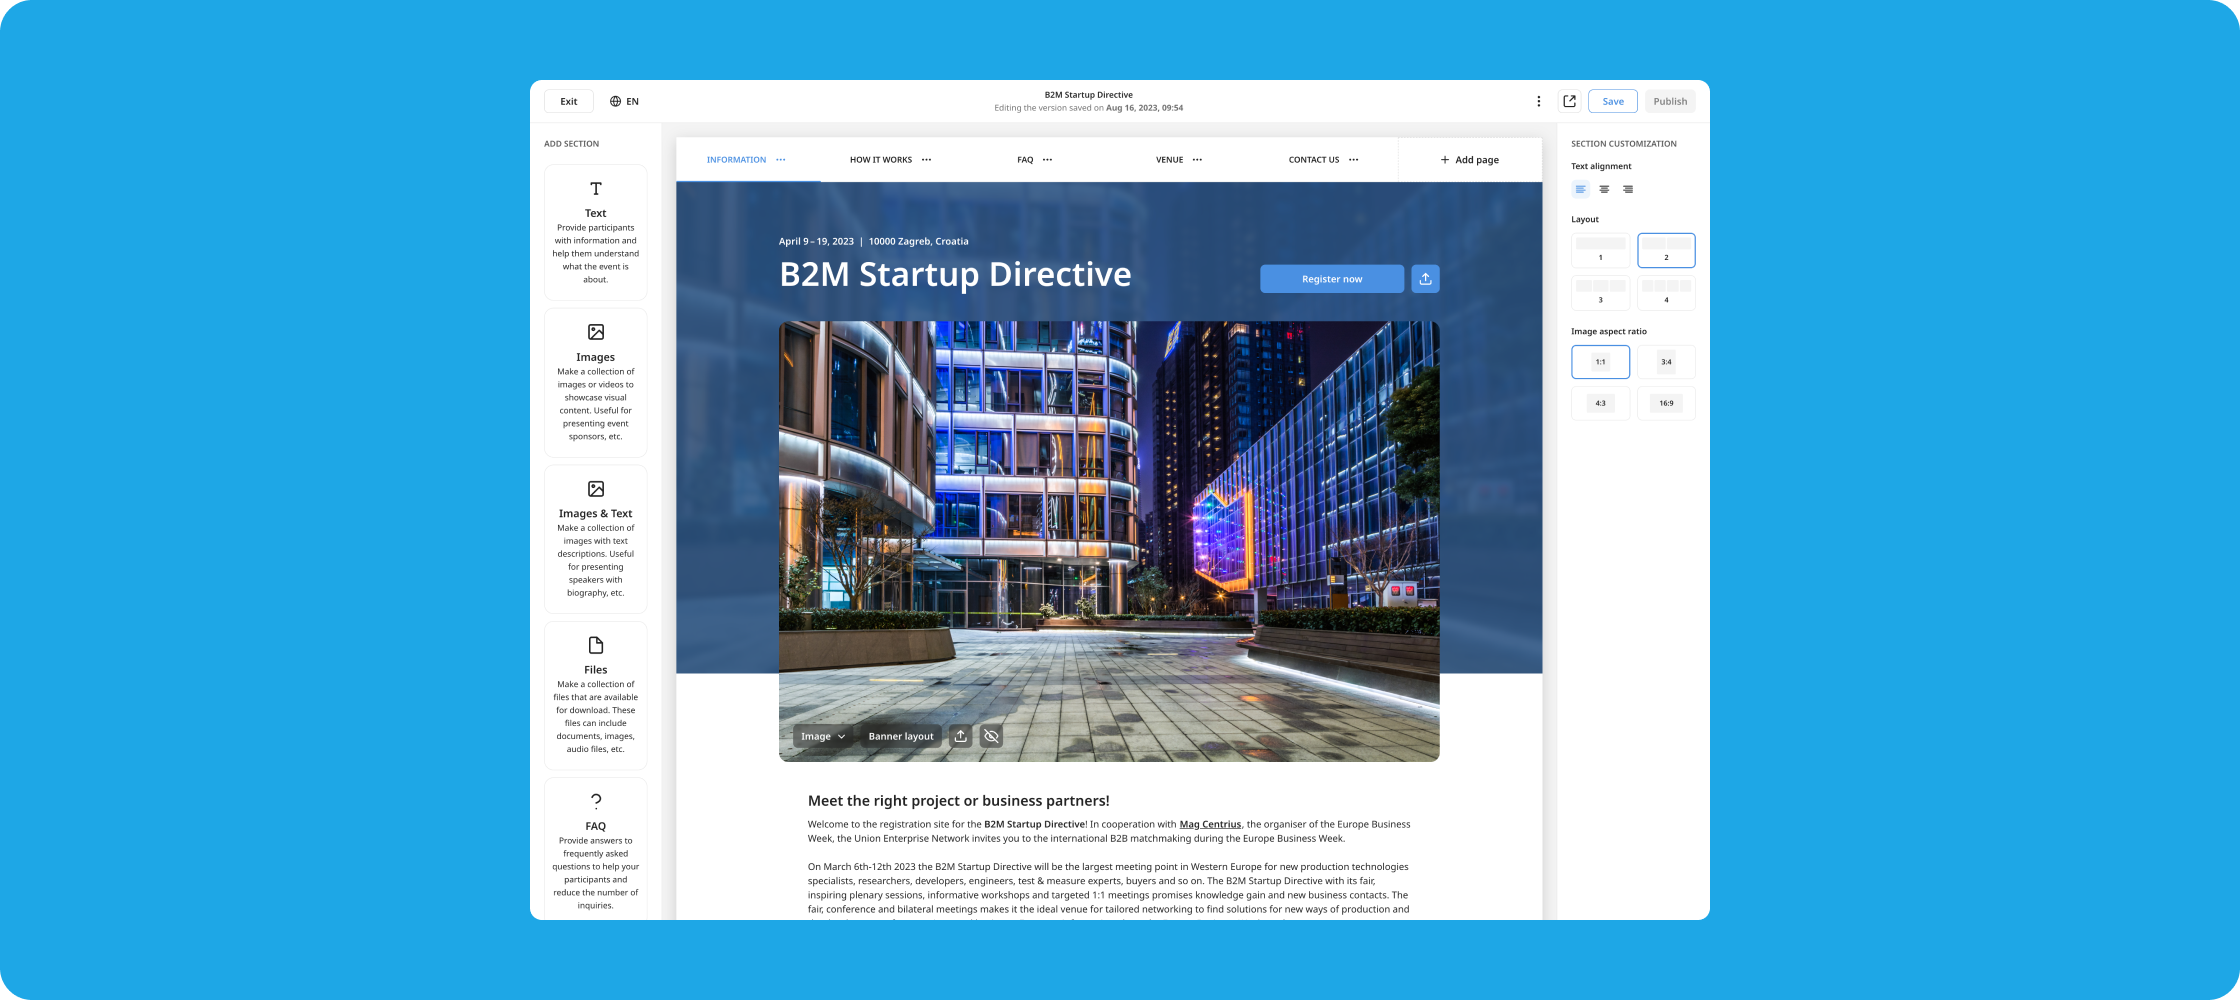Open options menu for Information tab
The width and height of the screenshot is (2240, 1000).
click(781, 160)
